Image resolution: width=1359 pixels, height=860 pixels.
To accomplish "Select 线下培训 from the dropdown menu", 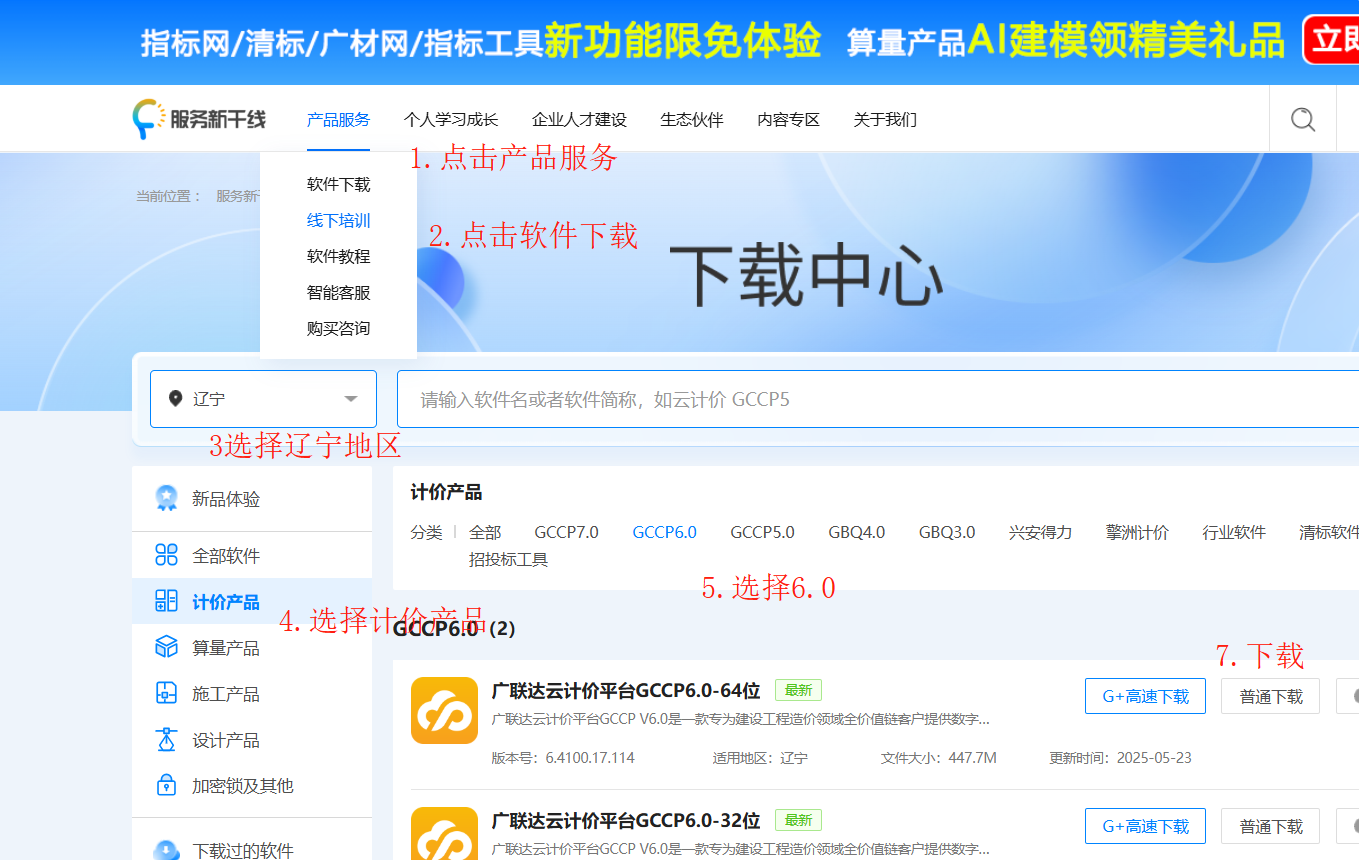I will coord(338,220).
